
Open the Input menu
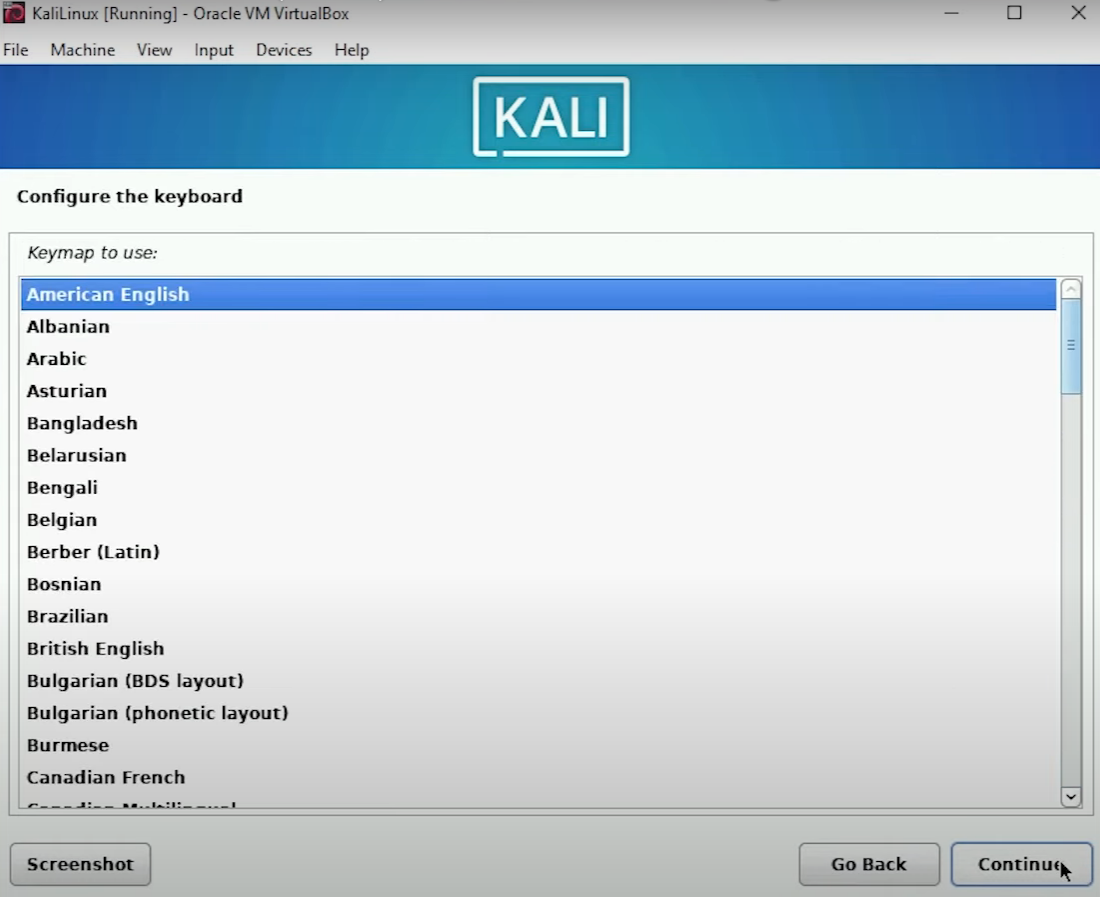[x=214, y=50]
